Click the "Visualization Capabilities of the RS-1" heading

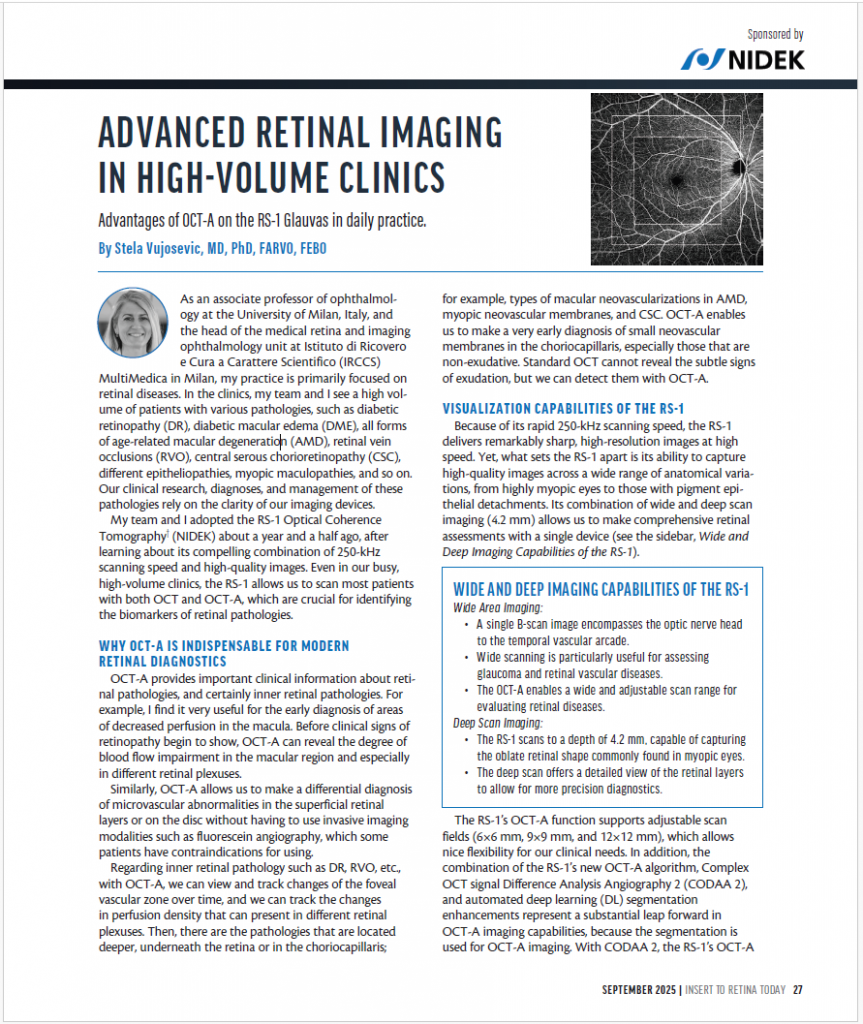[x=563, y=409]
